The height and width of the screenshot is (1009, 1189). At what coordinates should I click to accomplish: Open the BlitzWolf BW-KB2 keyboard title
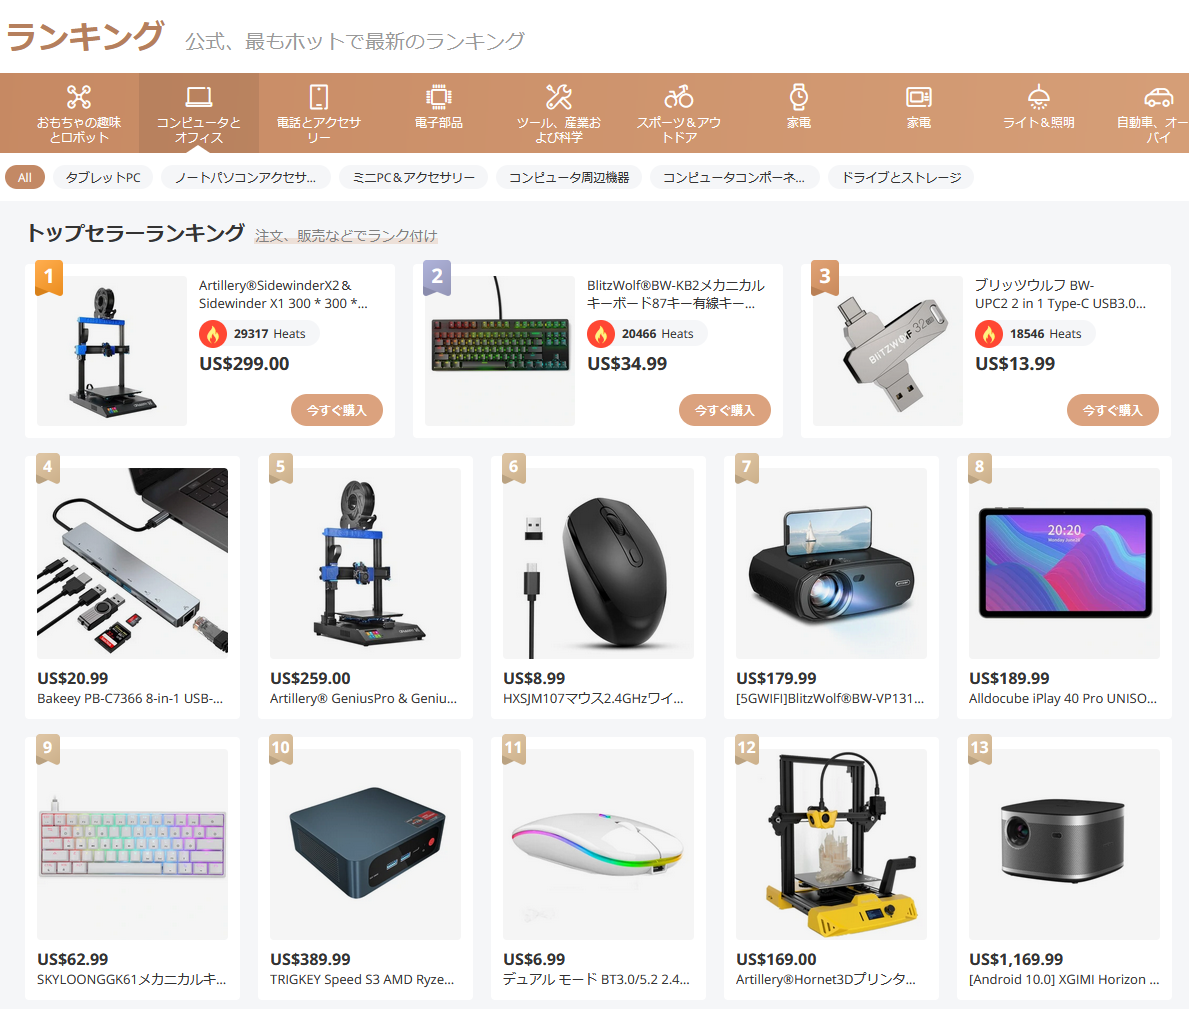click(676, 294)
